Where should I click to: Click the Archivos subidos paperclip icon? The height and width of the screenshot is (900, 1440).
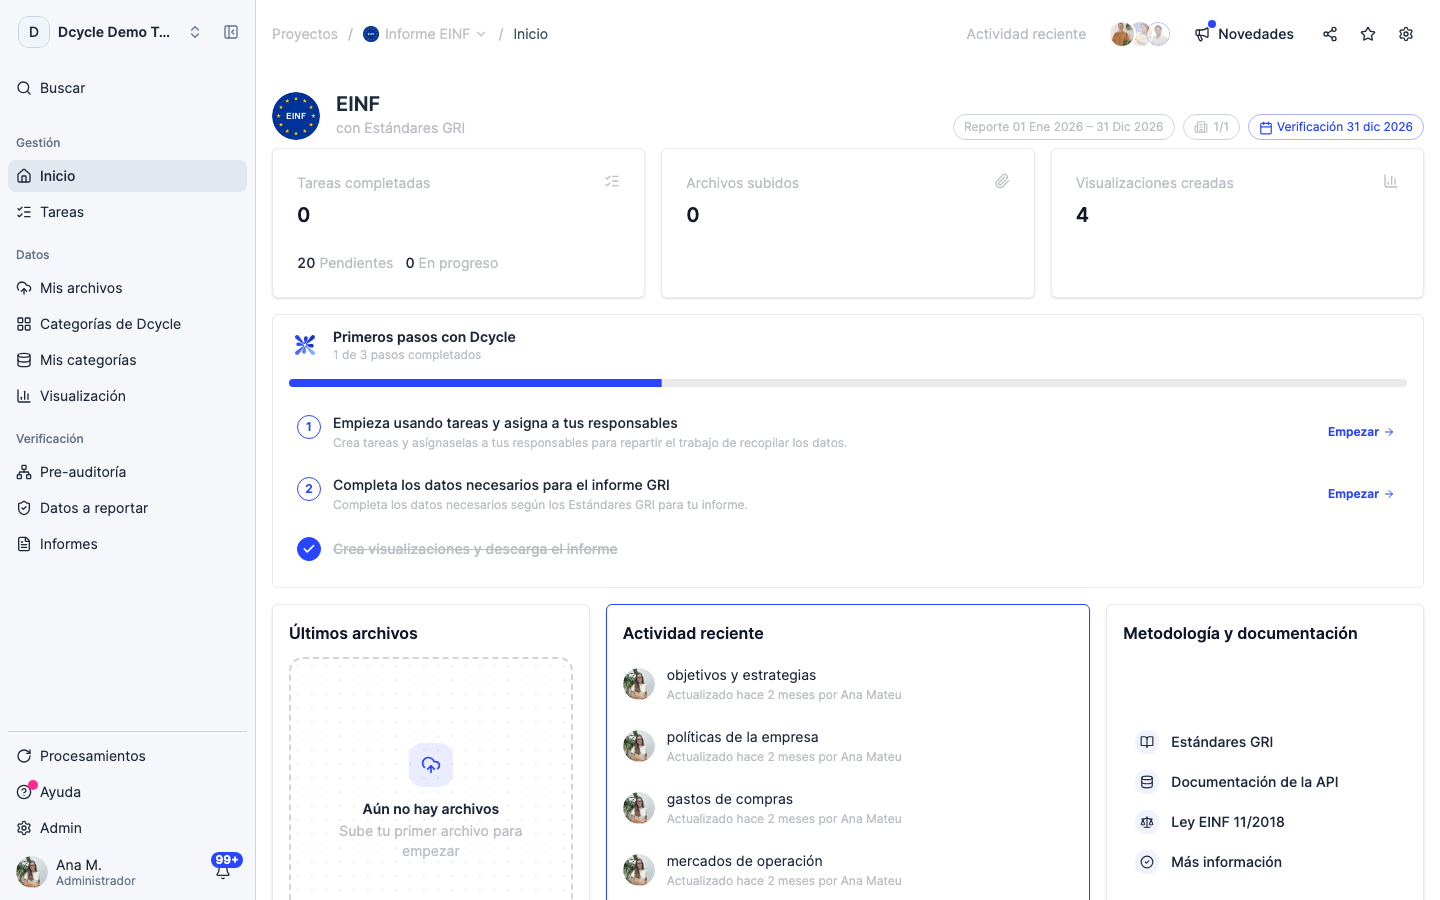[1002, 181]
